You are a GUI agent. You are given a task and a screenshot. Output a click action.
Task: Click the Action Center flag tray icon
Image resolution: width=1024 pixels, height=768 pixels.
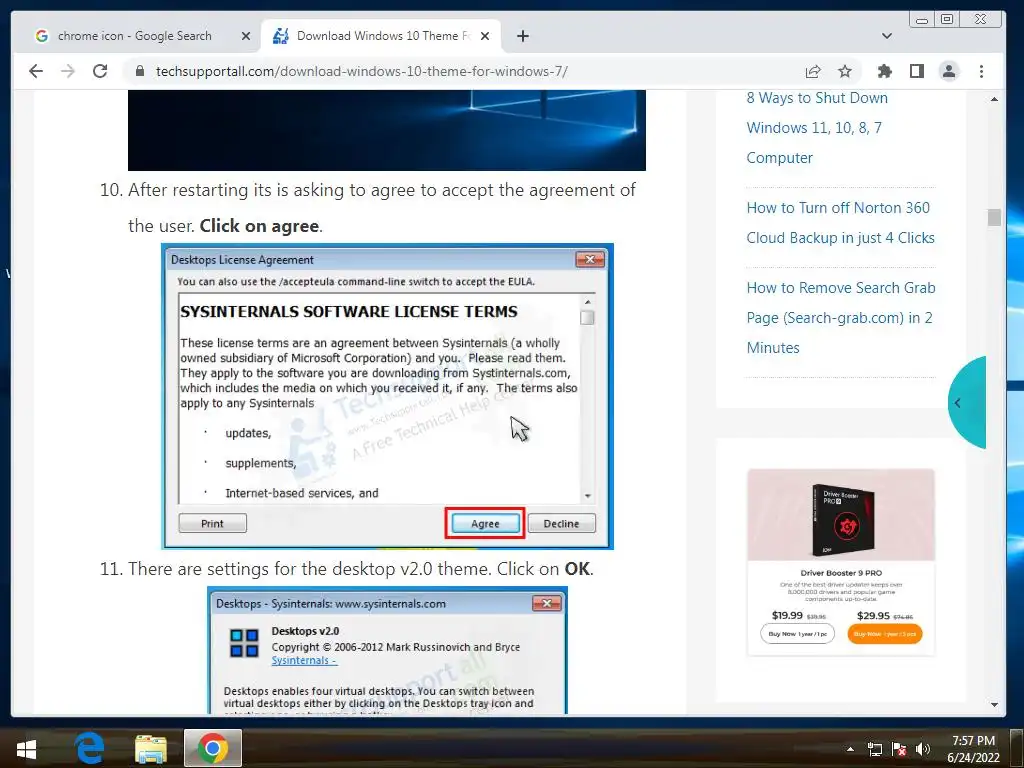click(899, 749)
